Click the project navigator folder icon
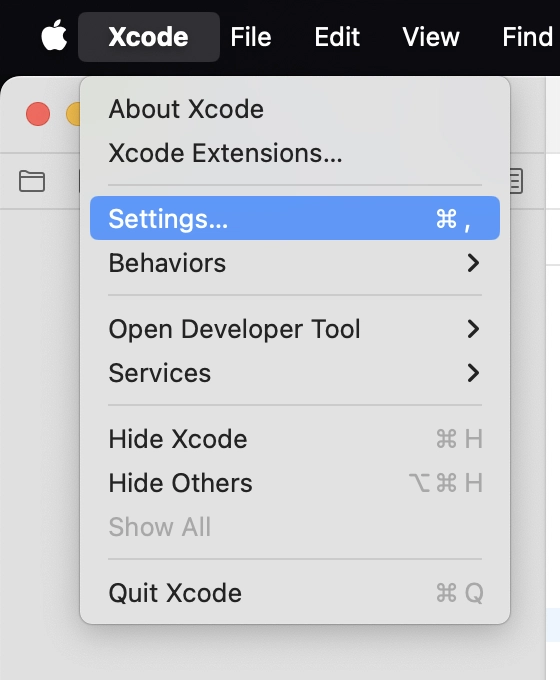This screenshot has height=680, width=560. pyautogui.click(x=32, y=181)
